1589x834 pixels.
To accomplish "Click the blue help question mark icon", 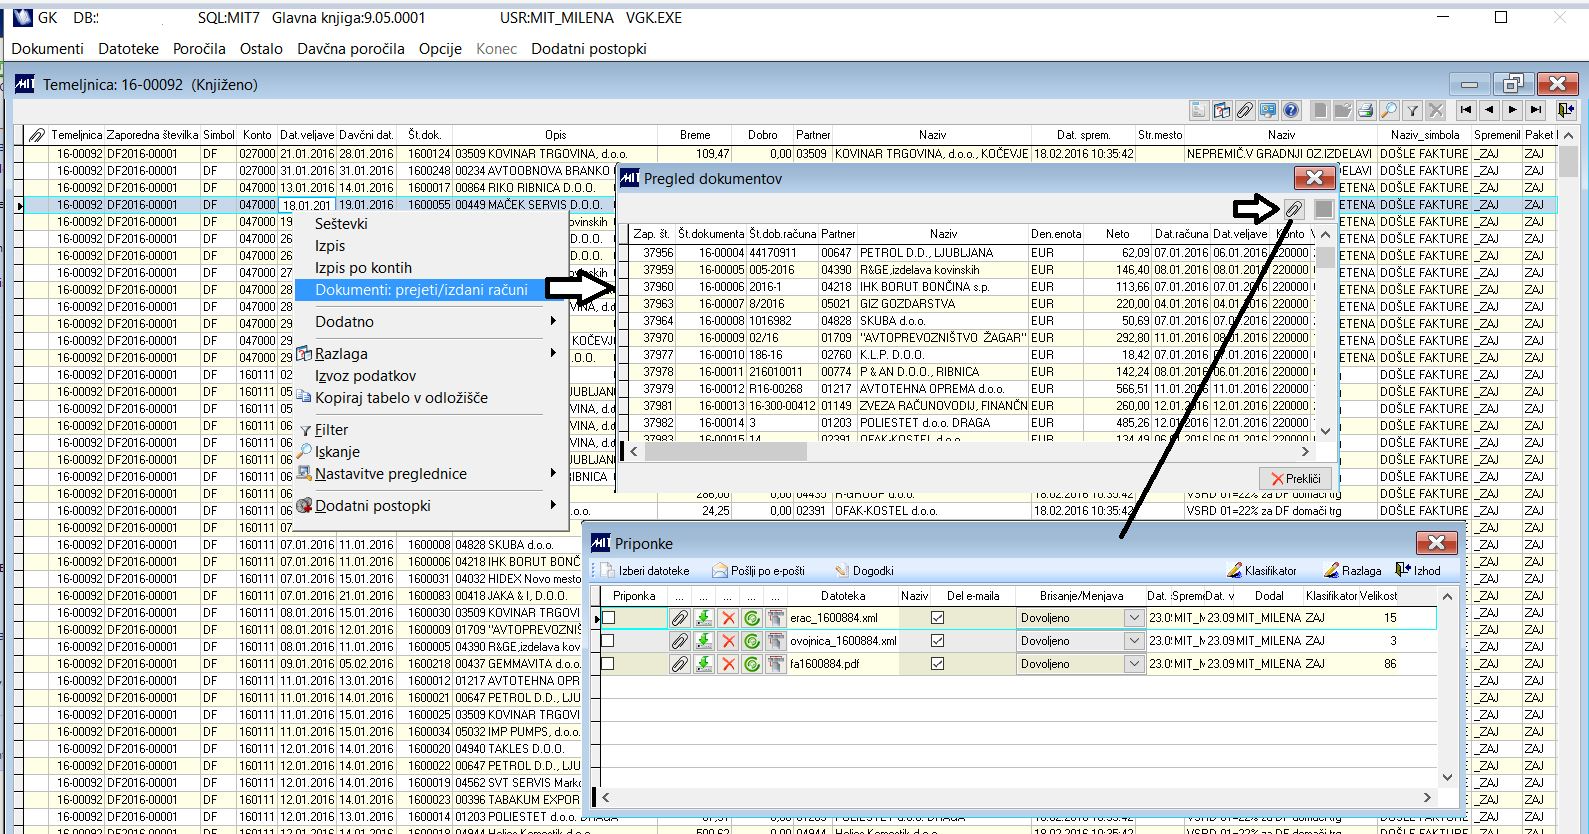I will pos(1291,110).
